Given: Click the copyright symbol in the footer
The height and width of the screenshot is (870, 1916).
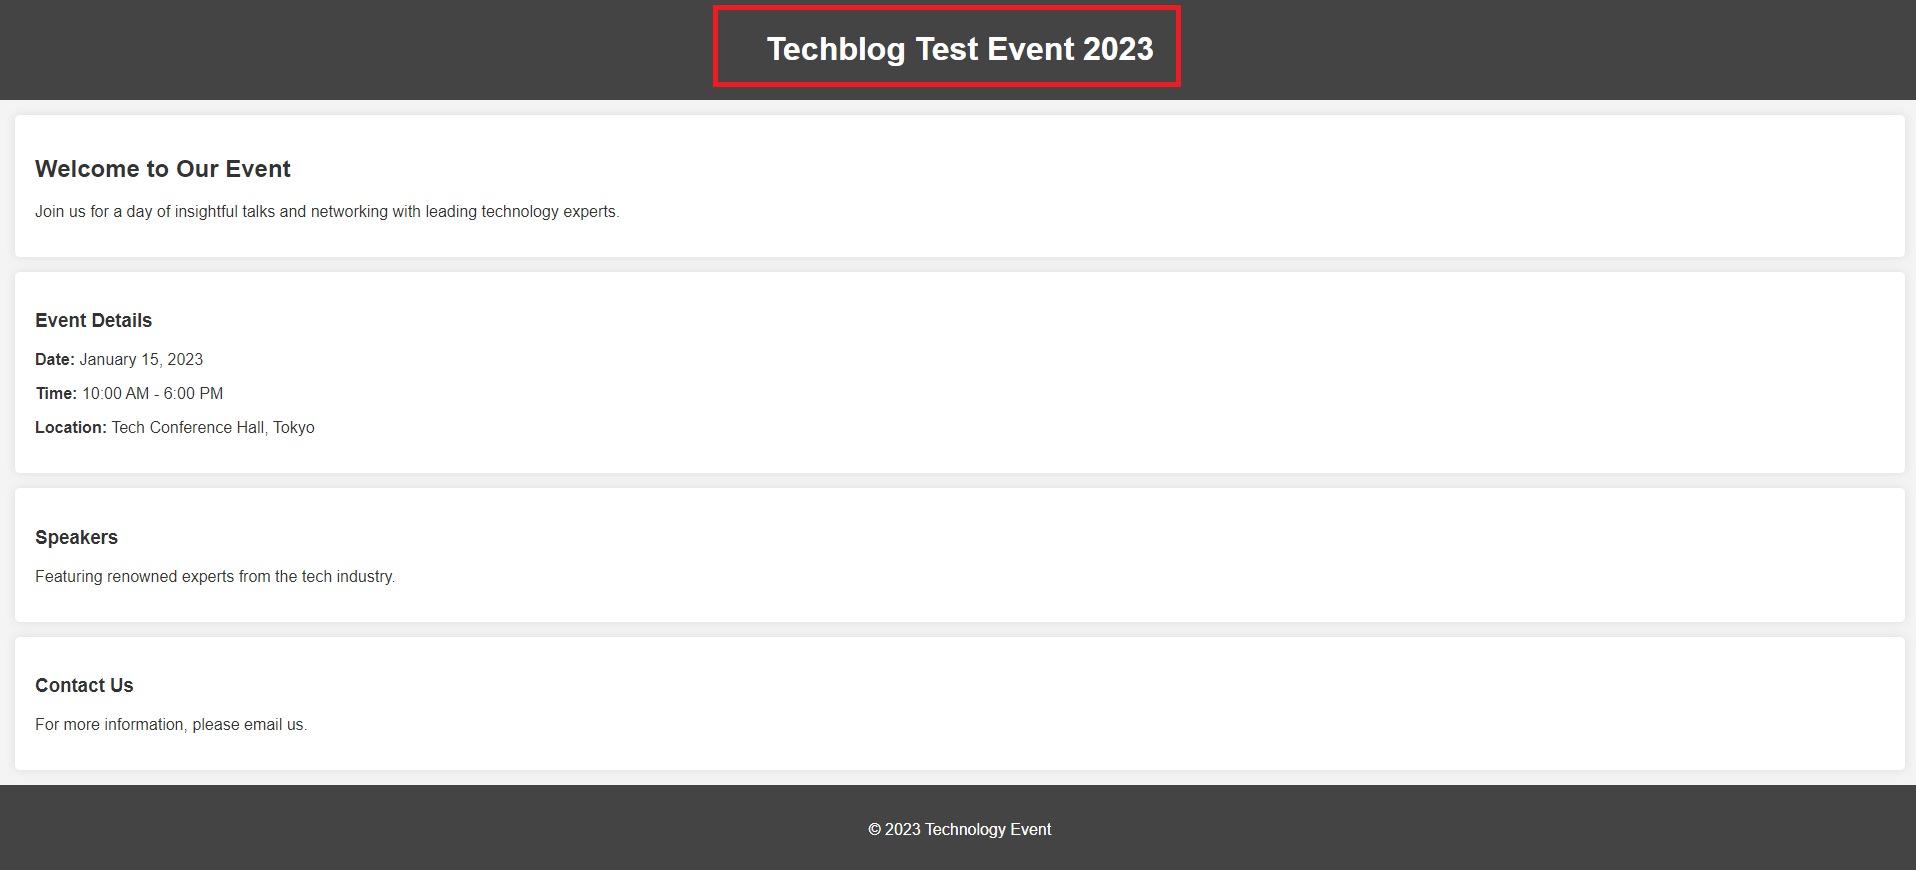Looking at the screenshot, I should tap(874, 830).
